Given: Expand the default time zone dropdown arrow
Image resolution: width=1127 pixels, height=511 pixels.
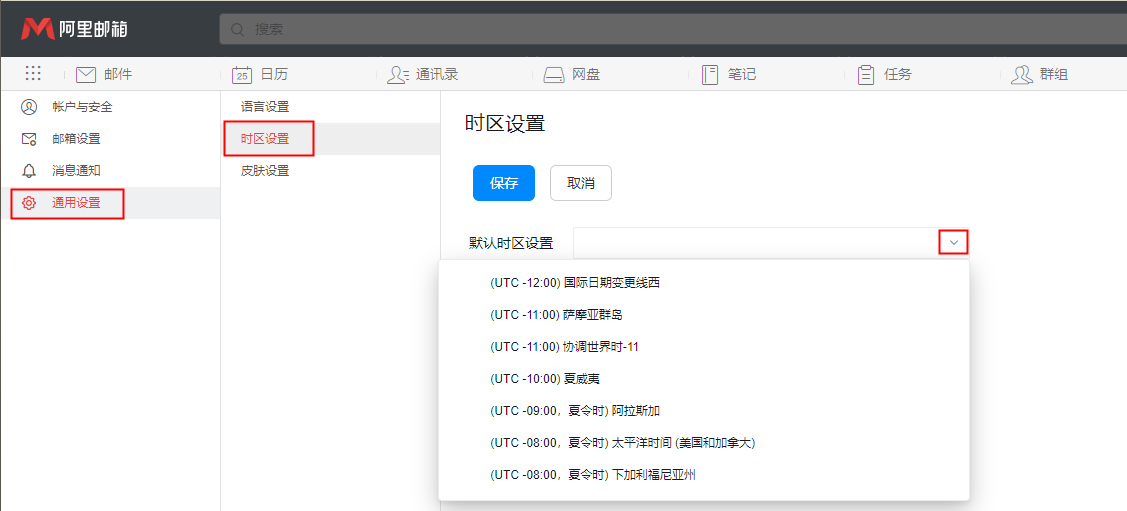Looking at the screenshot, I should pos(954,242).
